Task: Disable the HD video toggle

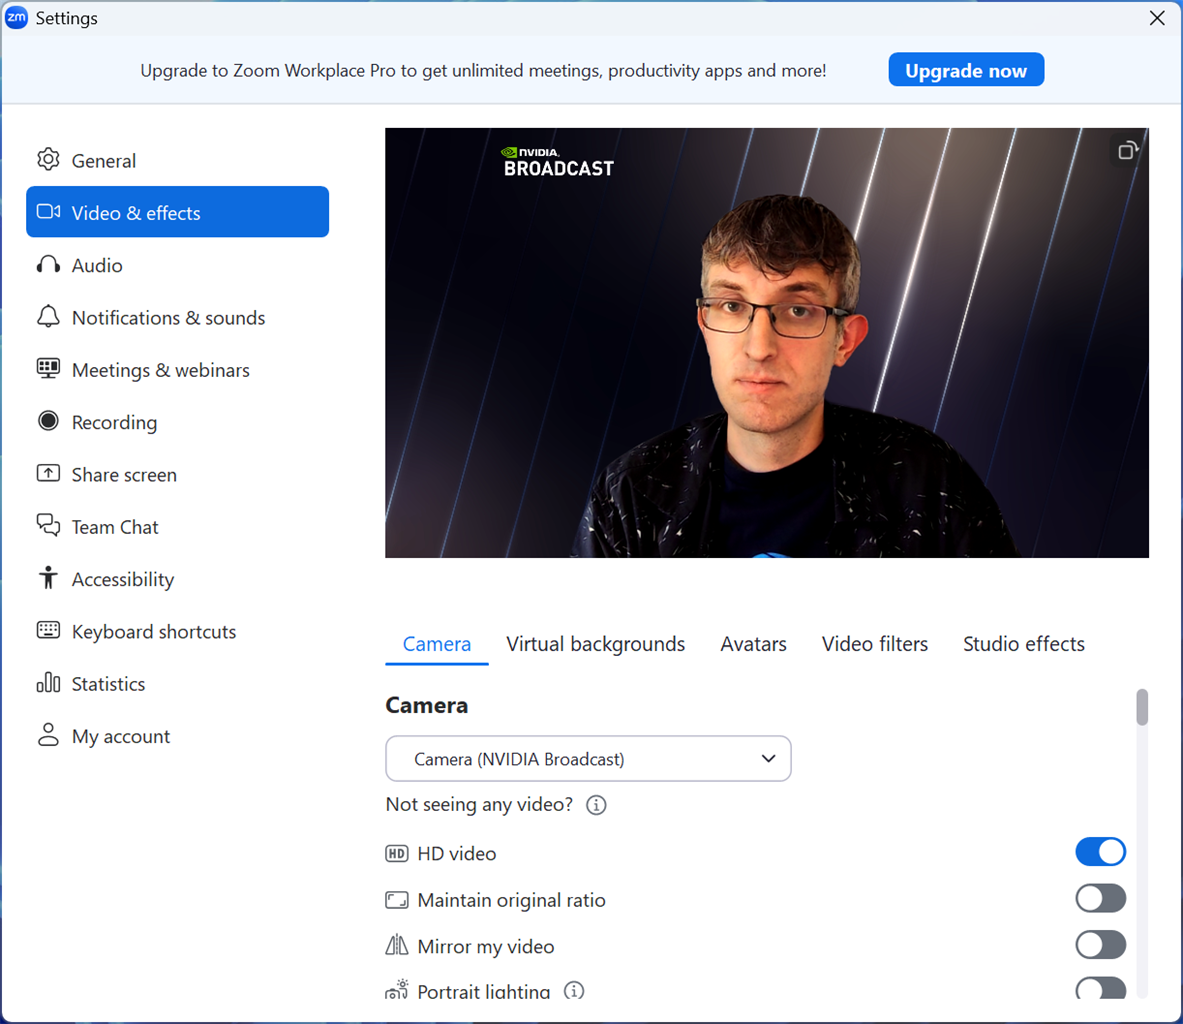Action: pos(1100,852)
